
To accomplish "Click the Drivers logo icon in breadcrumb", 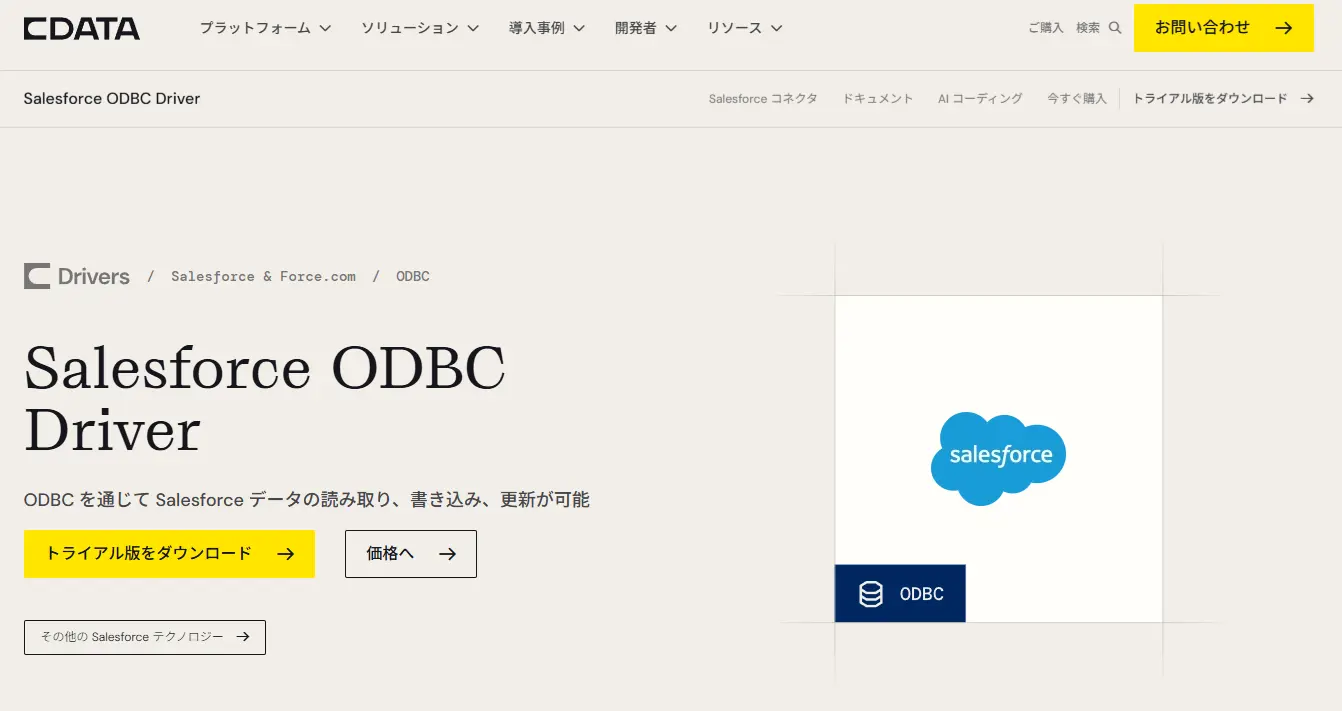I will 37,276.
